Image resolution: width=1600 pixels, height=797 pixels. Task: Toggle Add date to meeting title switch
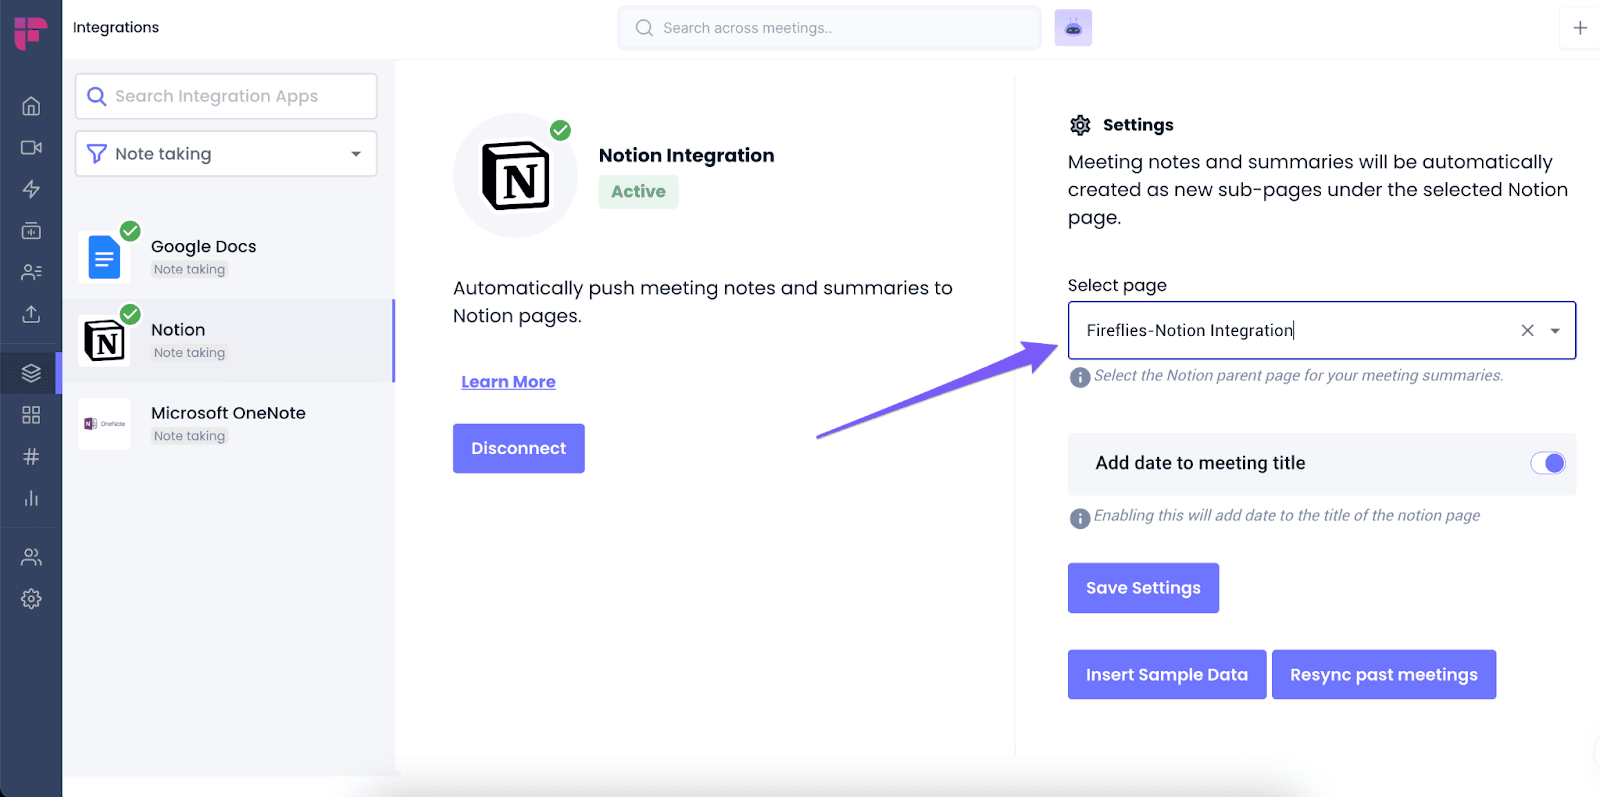click(x=1548, y=463)
